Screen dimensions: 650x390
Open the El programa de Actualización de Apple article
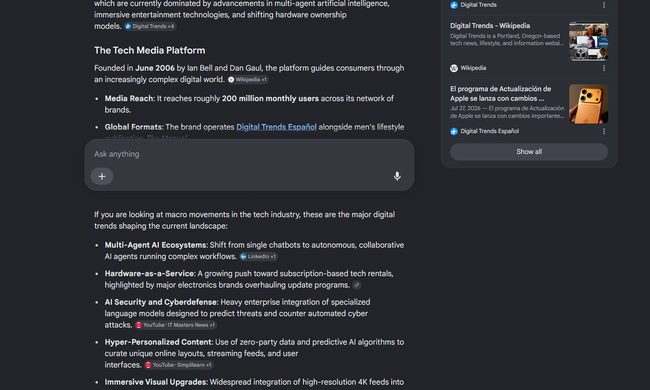tap(501, 94)
